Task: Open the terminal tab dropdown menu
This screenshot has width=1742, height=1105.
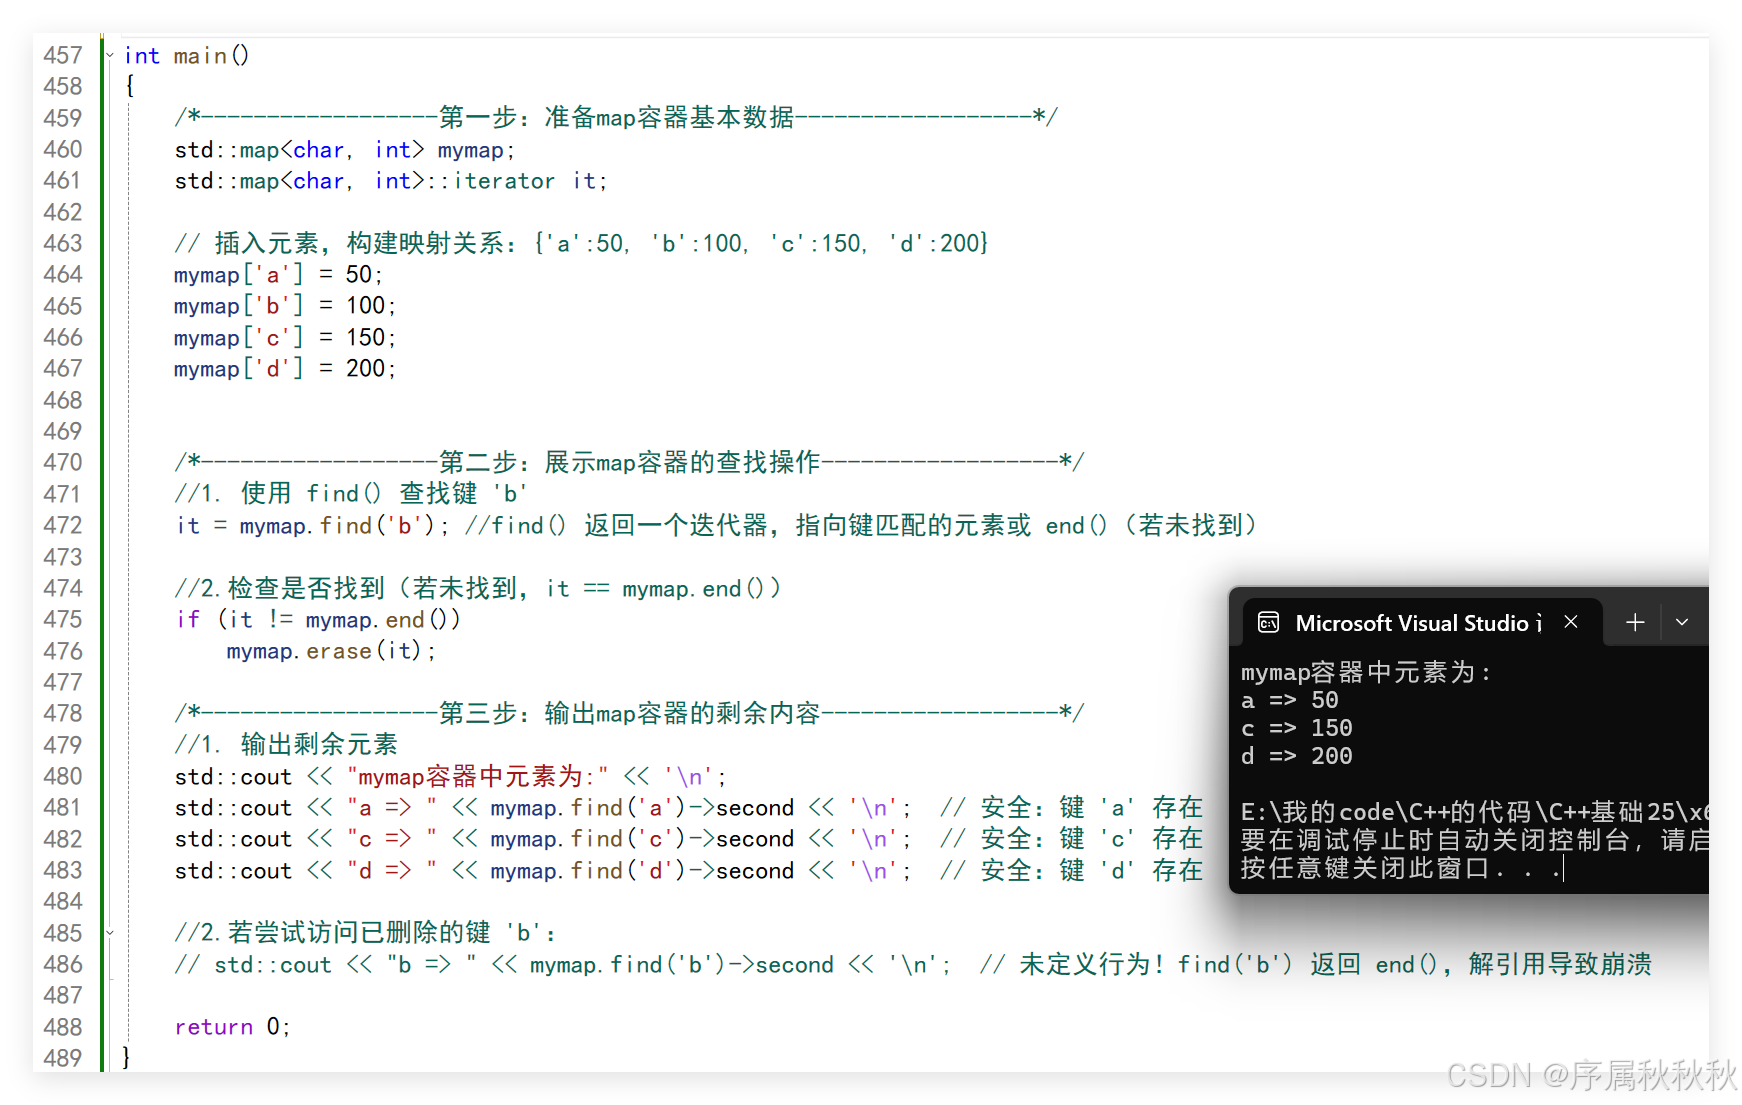Action: pos(1682,622)
